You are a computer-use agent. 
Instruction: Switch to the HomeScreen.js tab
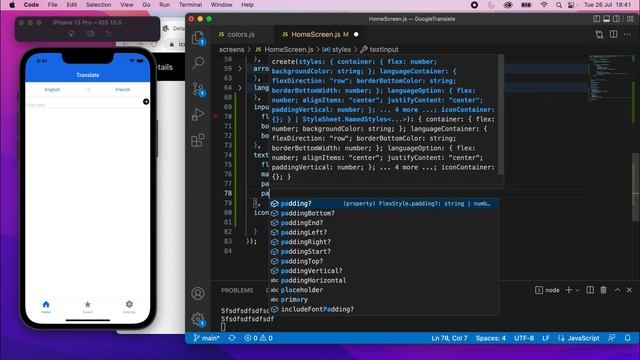(316, 35)
